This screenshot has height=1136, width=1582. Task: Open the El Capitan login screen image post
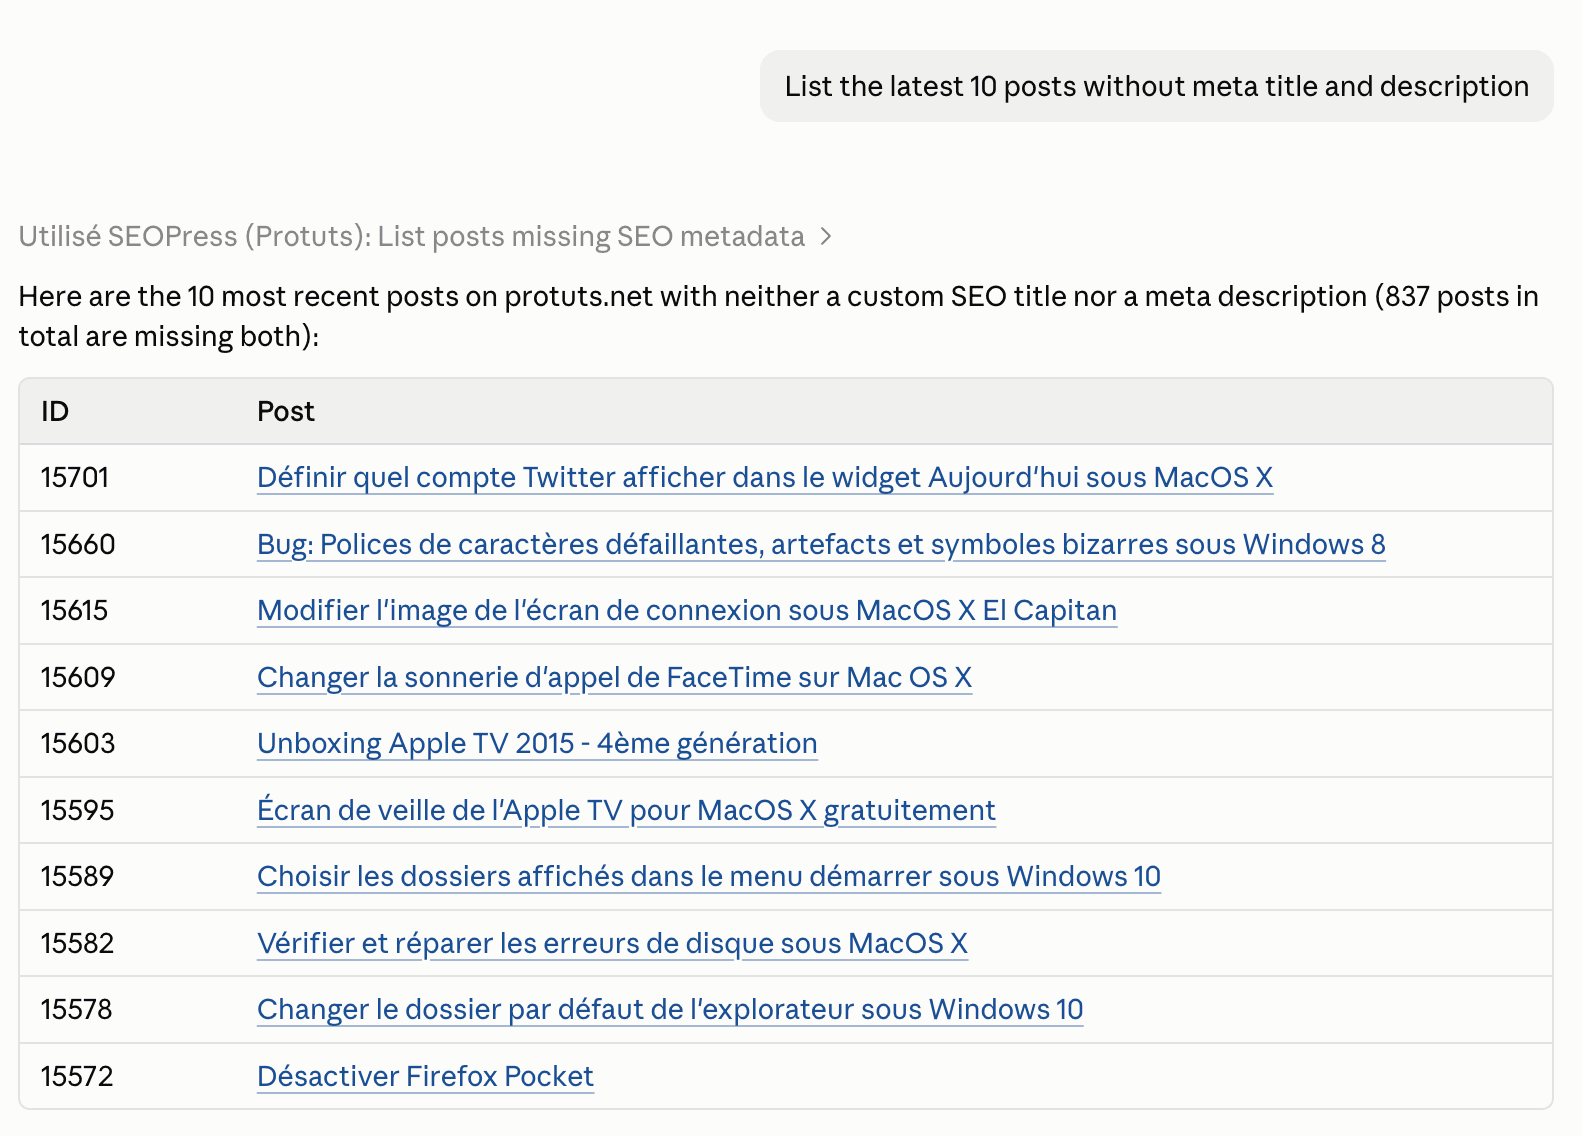point(687,611)
